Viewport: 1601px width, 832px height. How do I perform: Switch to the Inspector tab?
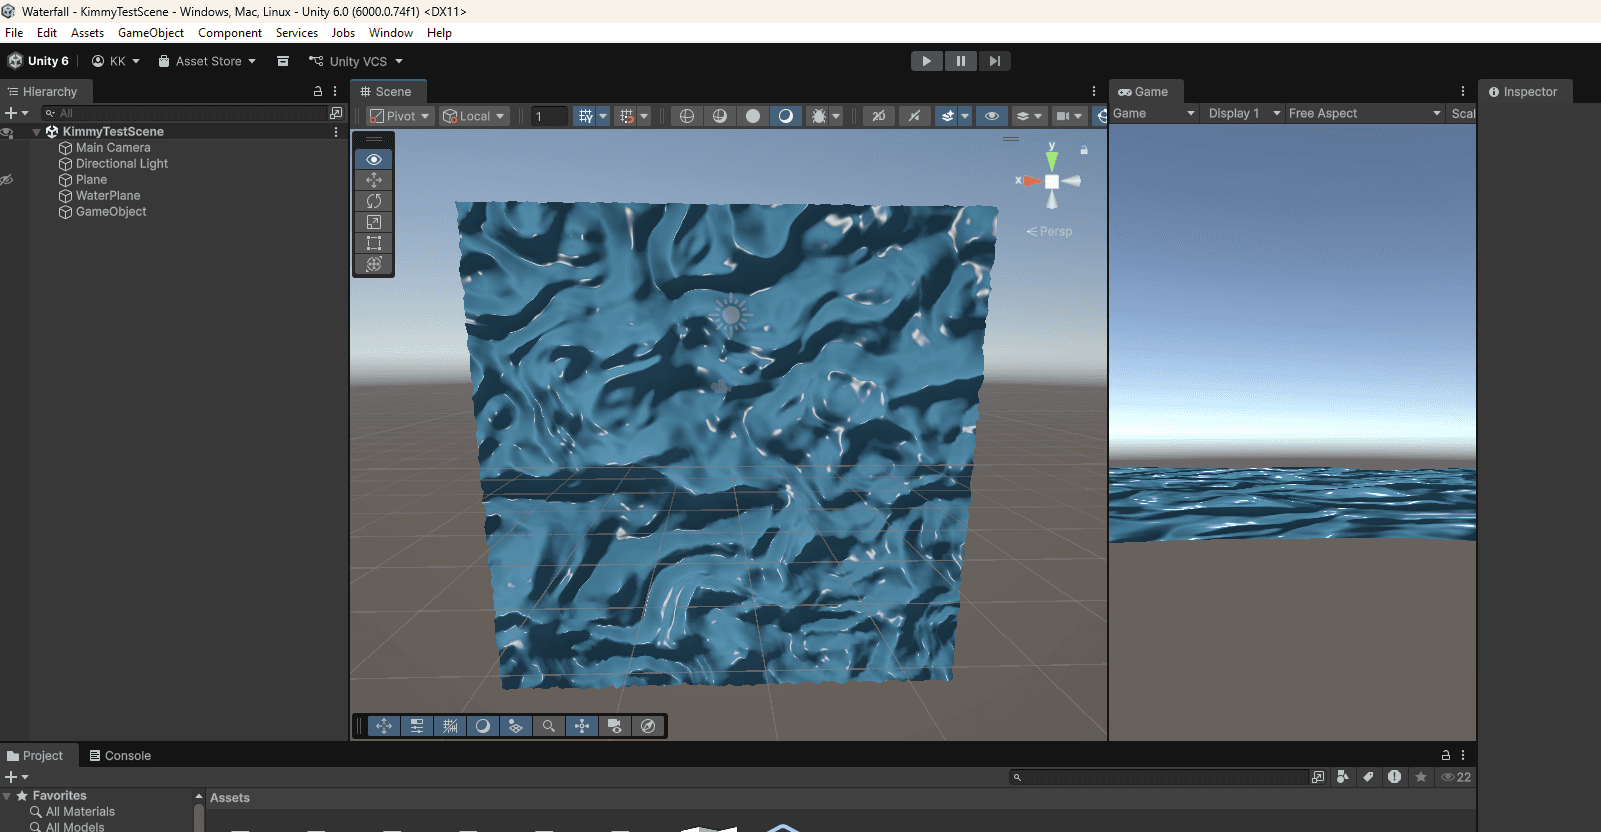click(x=1523, y=92)
